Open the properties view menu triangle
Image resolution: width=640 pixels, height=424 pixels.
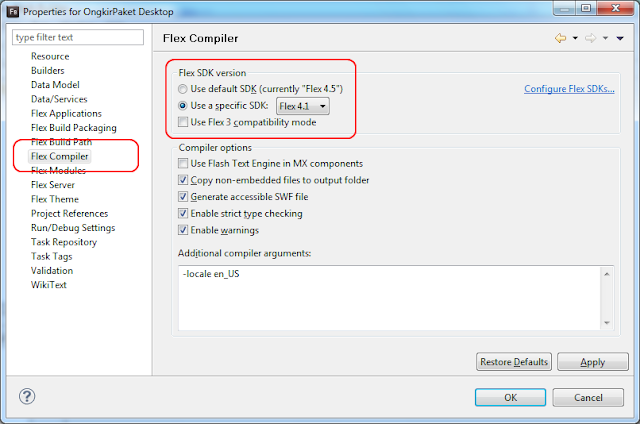(620, 38)
